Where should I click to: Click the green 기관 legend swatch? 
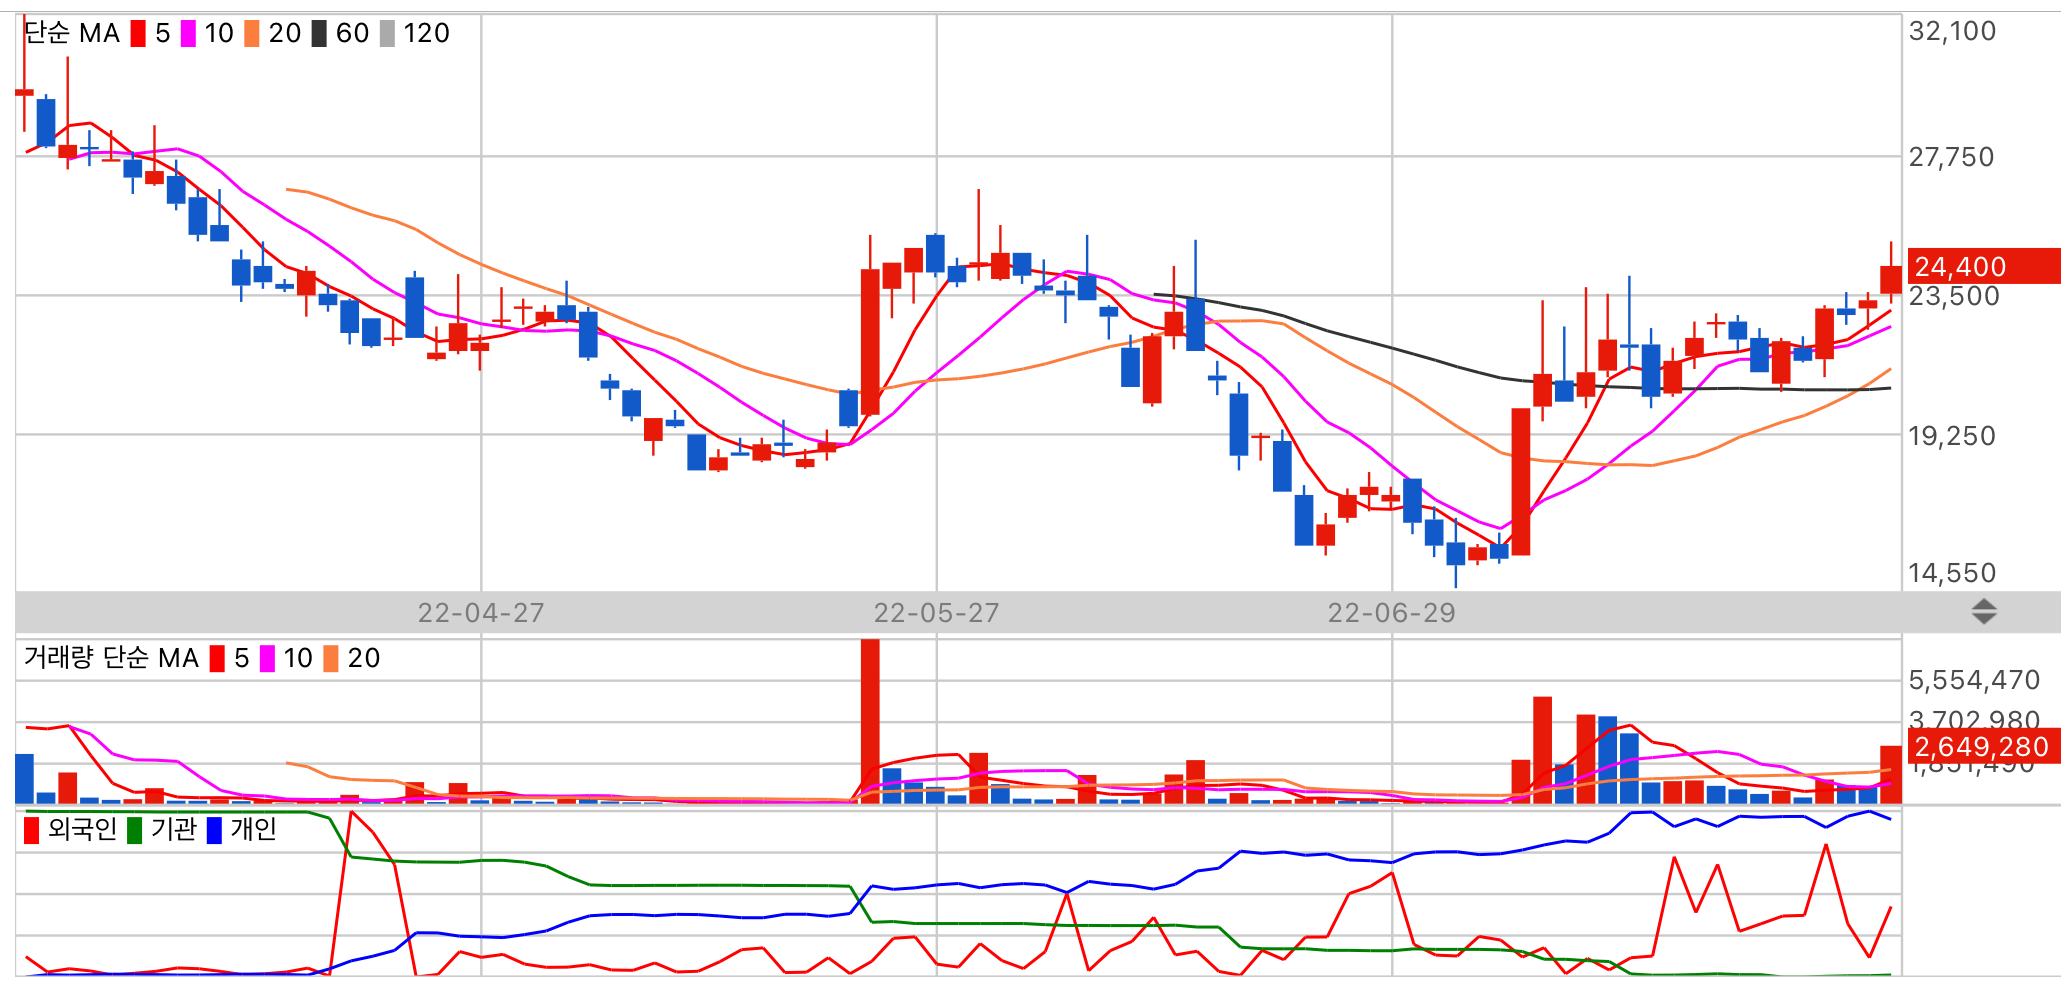pos(135,830)
